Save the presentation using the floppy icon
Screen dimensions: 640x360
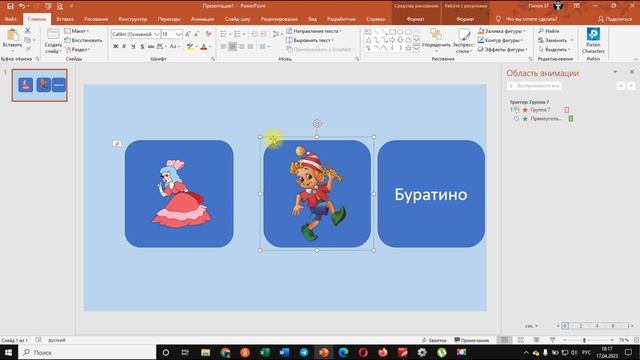10,6
